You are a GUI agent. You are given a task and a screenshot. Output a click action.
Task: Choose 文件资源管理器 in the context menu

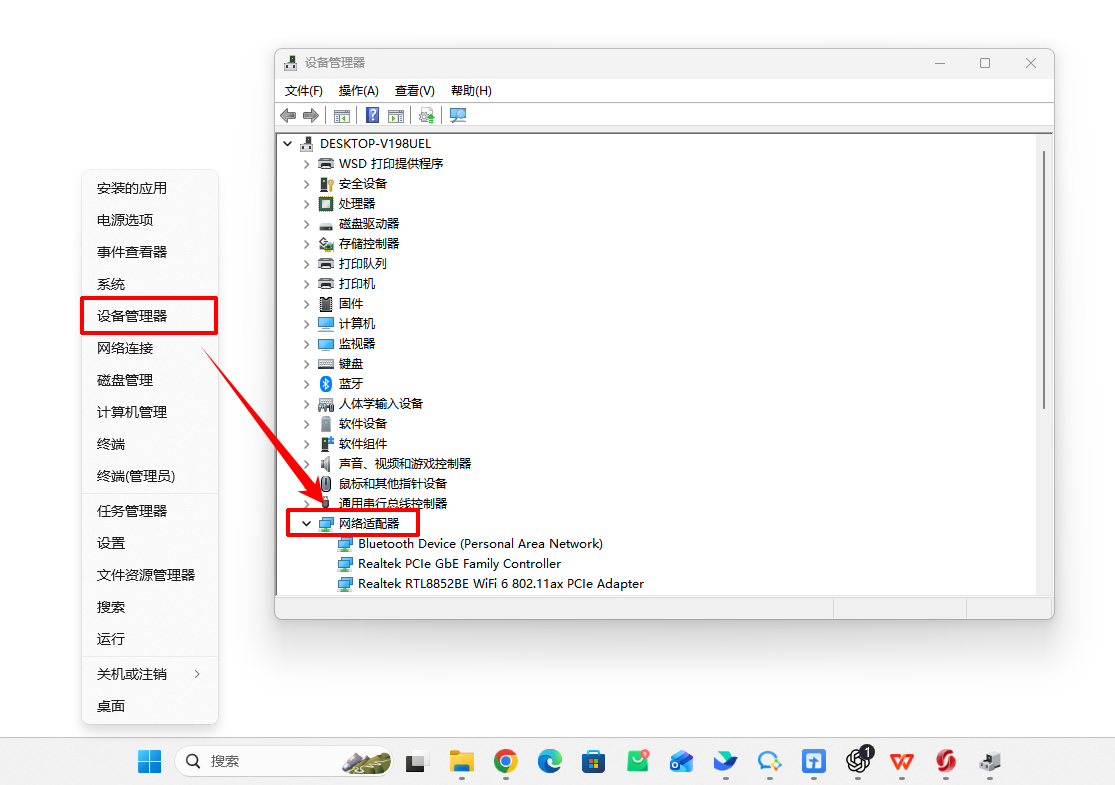(149, 575)
